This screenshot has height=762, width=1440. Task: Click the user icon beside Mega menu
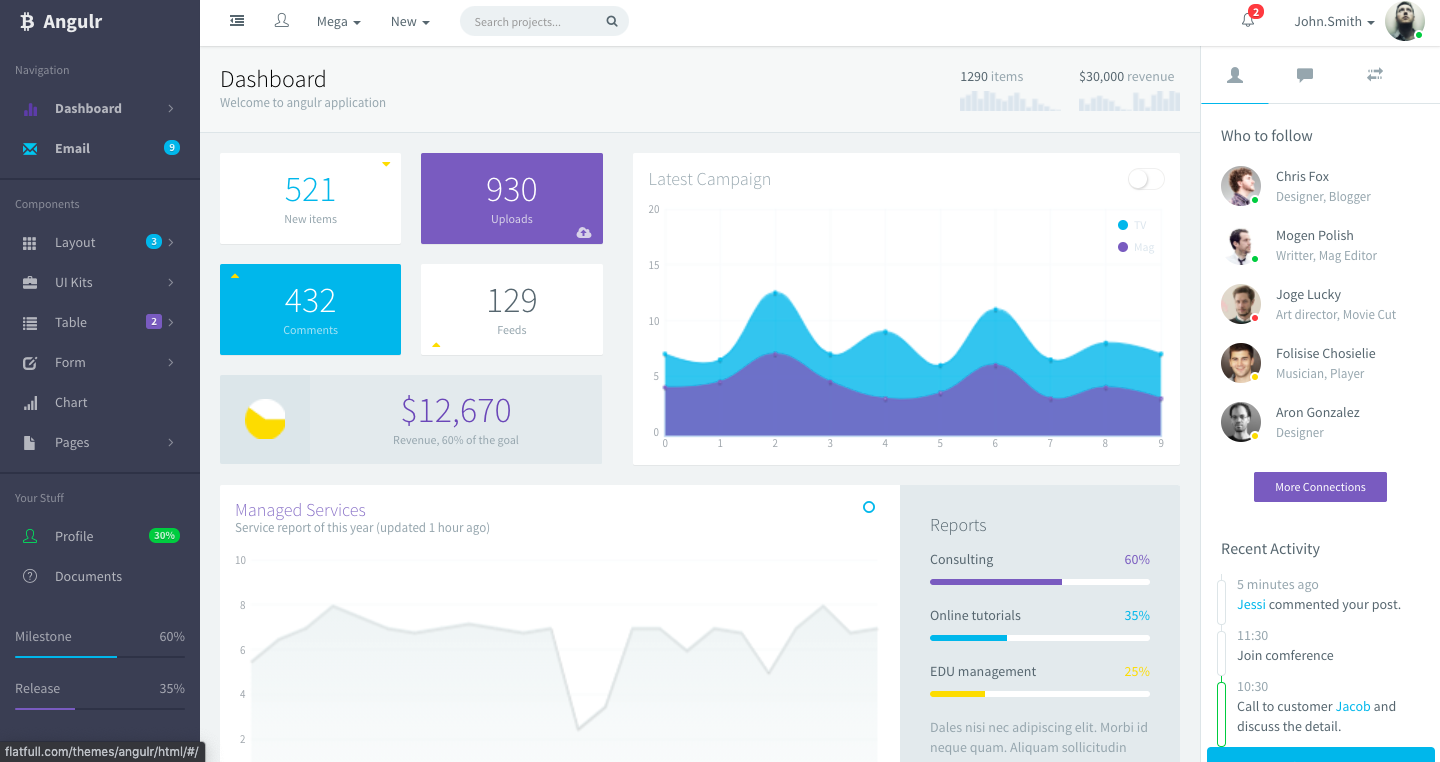(282, 21)
